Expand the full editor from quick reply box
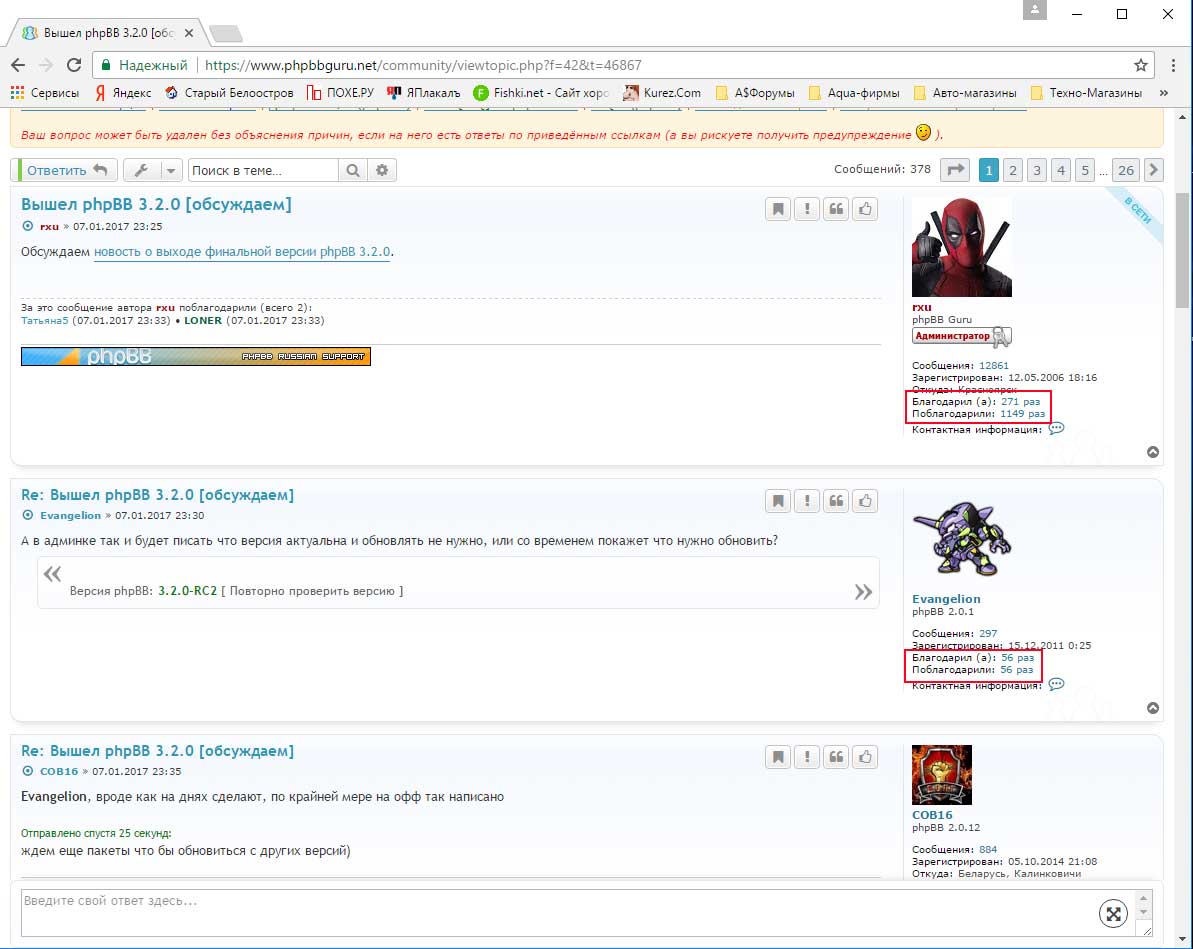The image size is (1193, 949). tap(1112, 913)
